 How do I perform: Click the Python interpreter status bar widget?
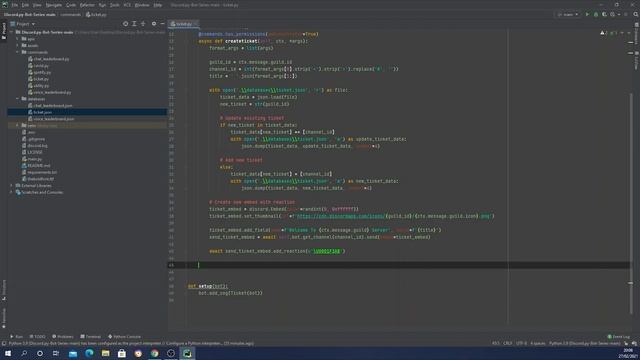click(x=584, y=343)
